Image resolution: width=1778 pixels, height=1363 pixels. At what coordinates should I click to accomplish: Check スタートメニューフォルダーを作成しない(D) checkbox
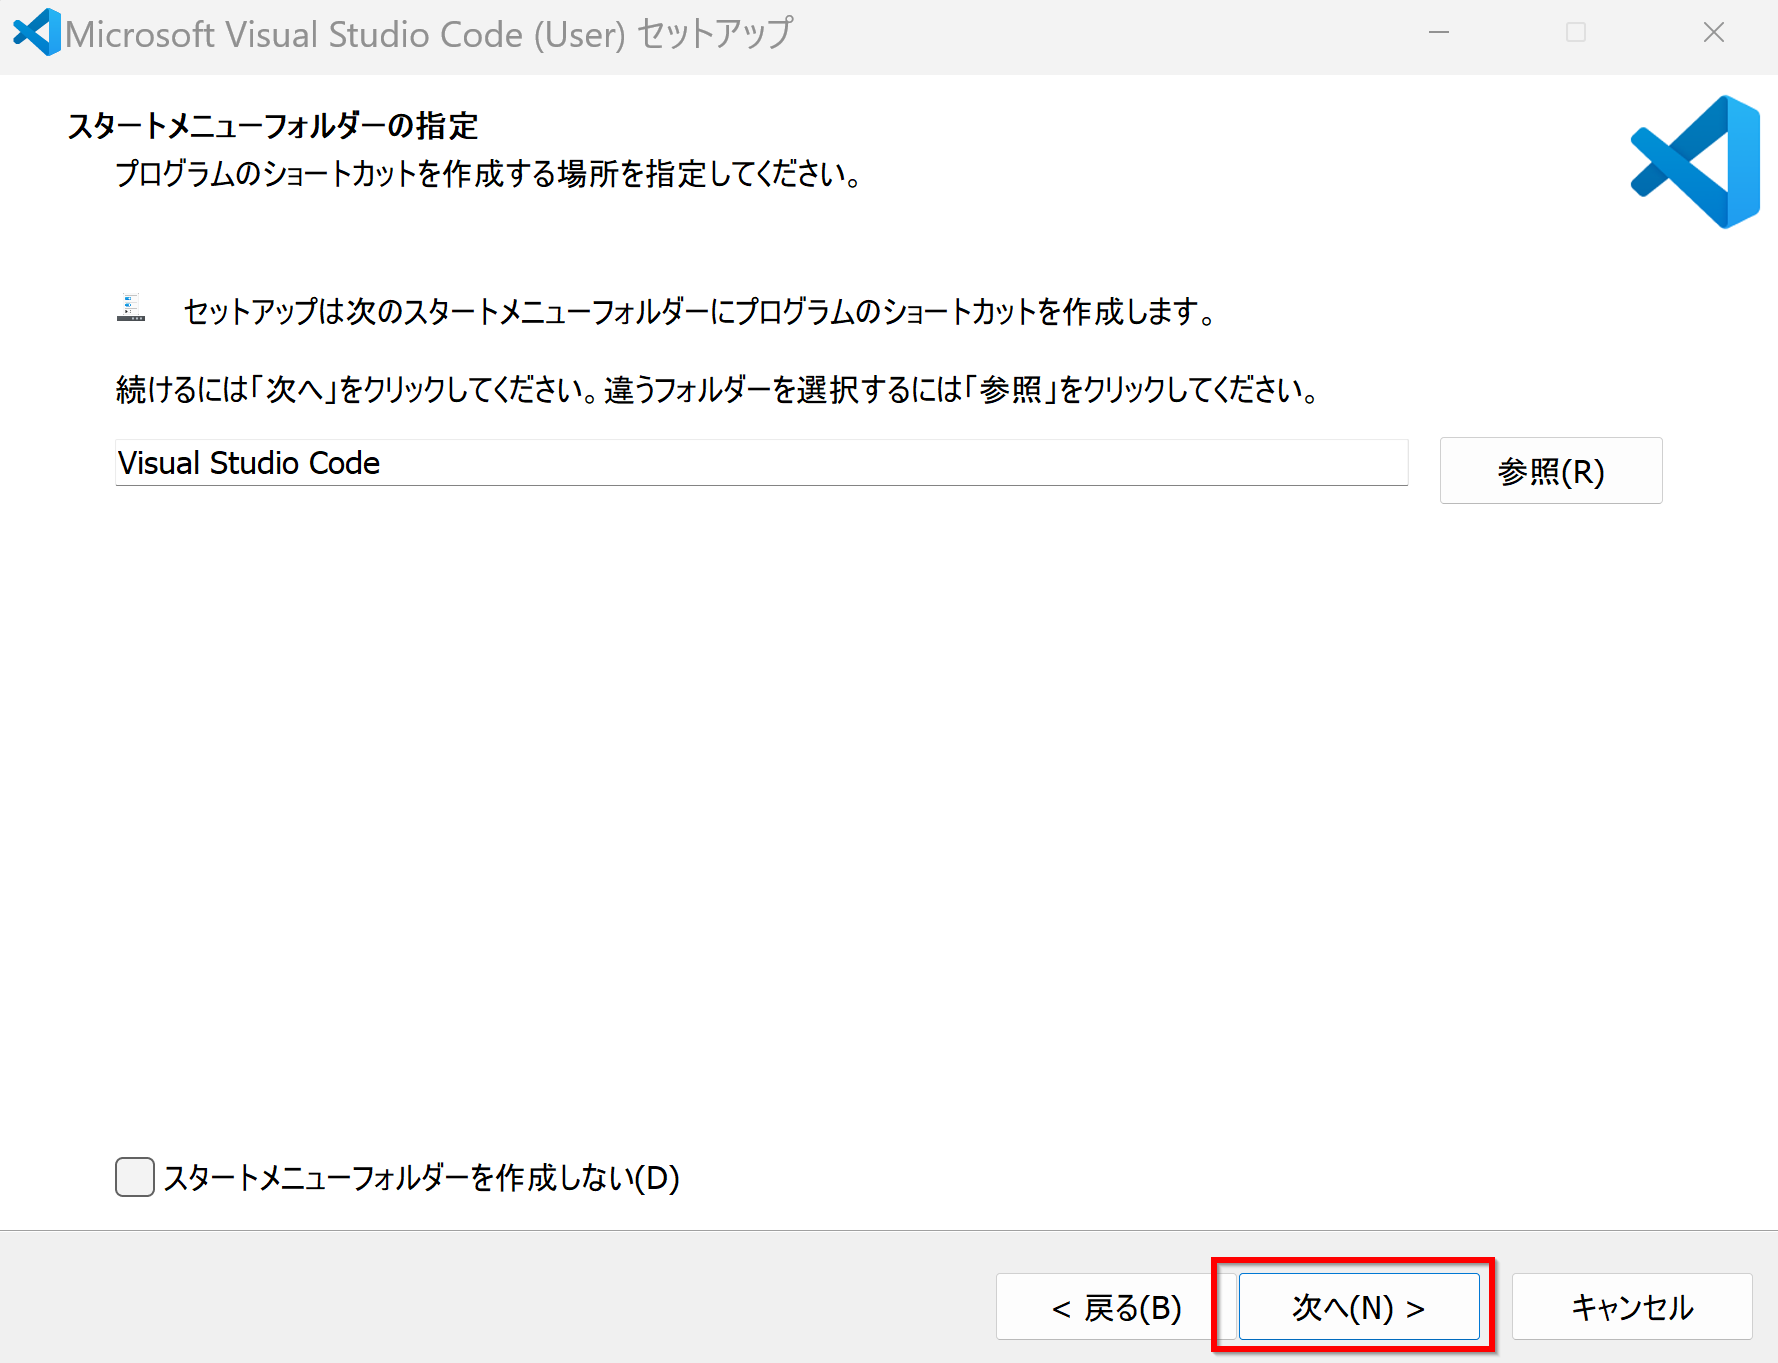pos(135,1177)
